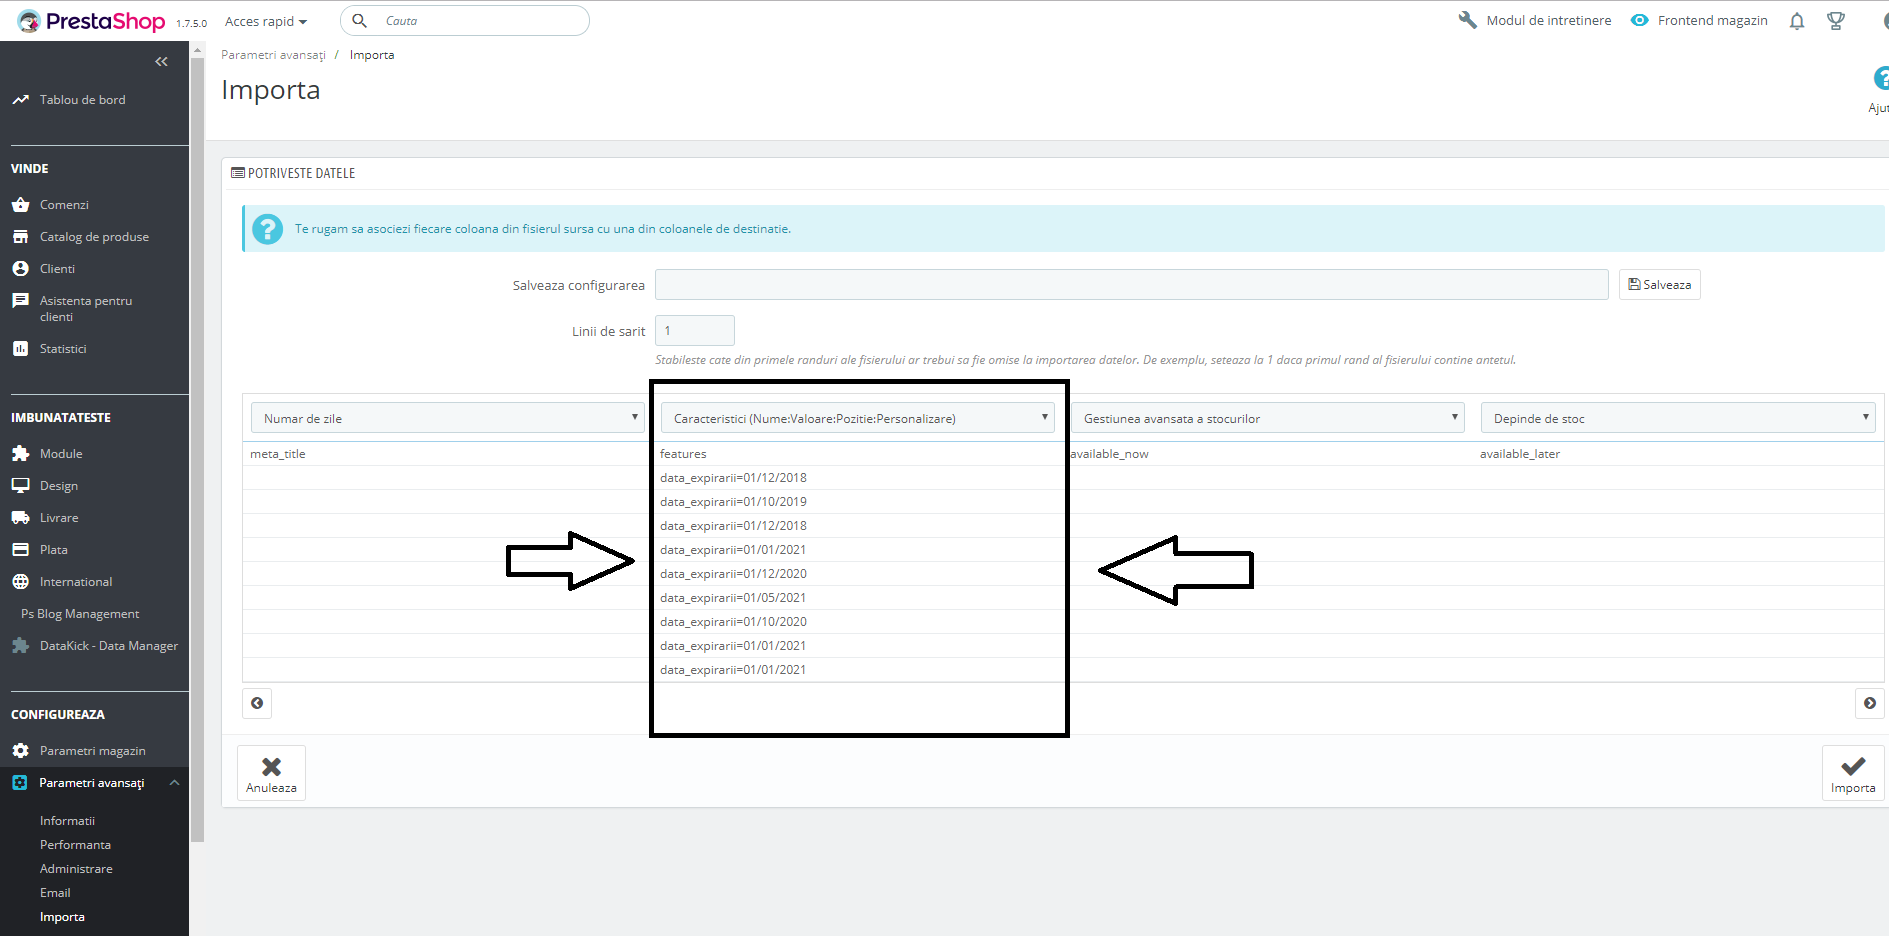This screenshot has width=1889, height=936.
Task: Open Ps Blog Management menu item
Action: pyautogui.click(x=80, y=614)
